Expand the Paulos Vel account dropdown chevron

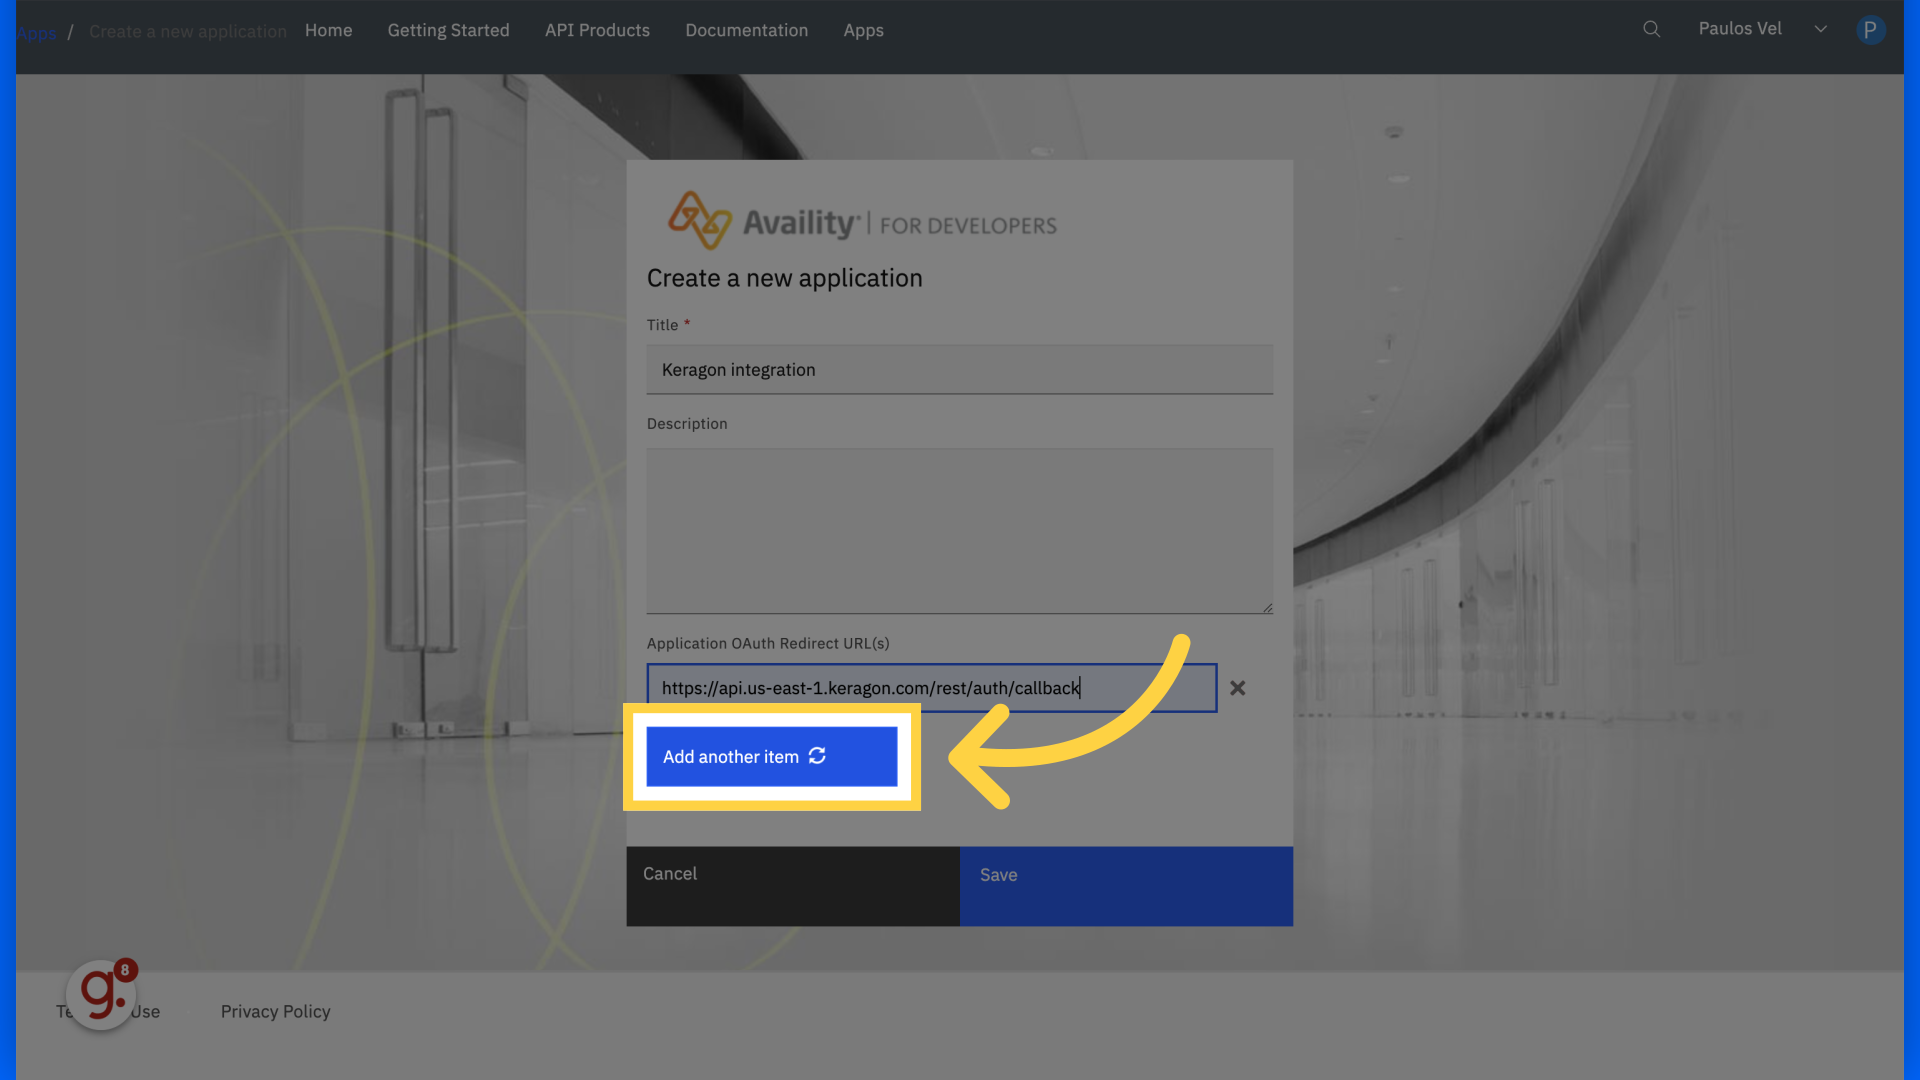[x=1821, y=29]
